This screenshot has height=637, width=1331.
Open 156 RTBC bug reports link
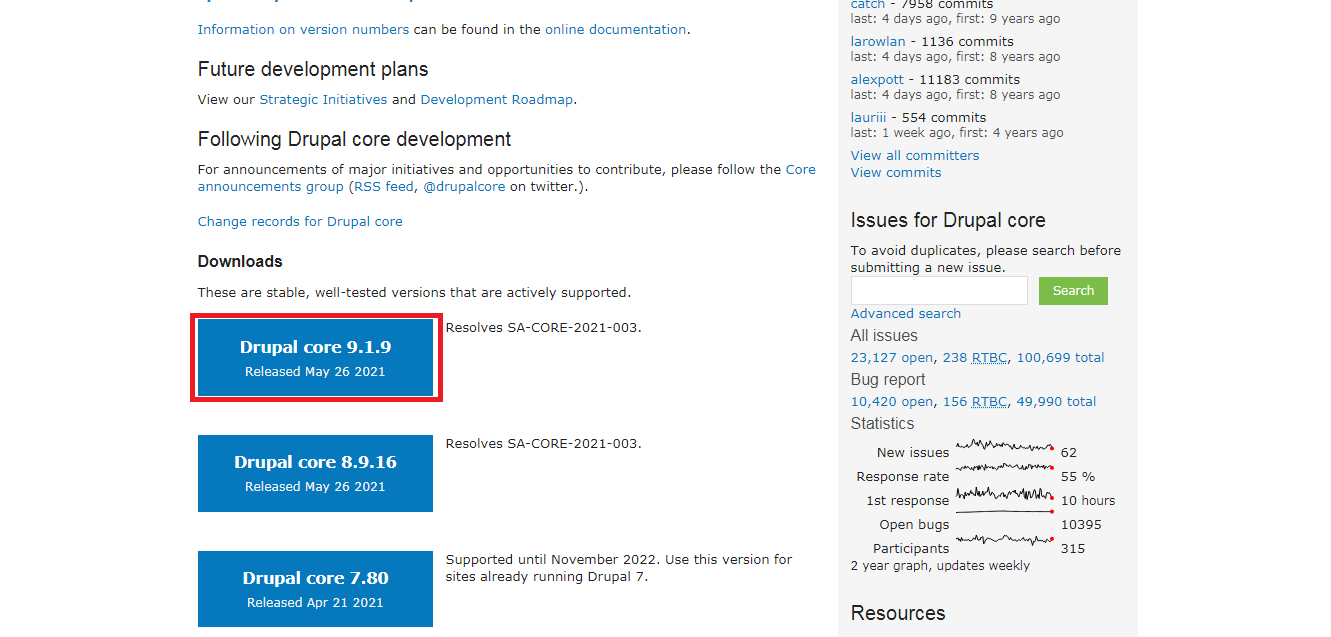point(975,401)
